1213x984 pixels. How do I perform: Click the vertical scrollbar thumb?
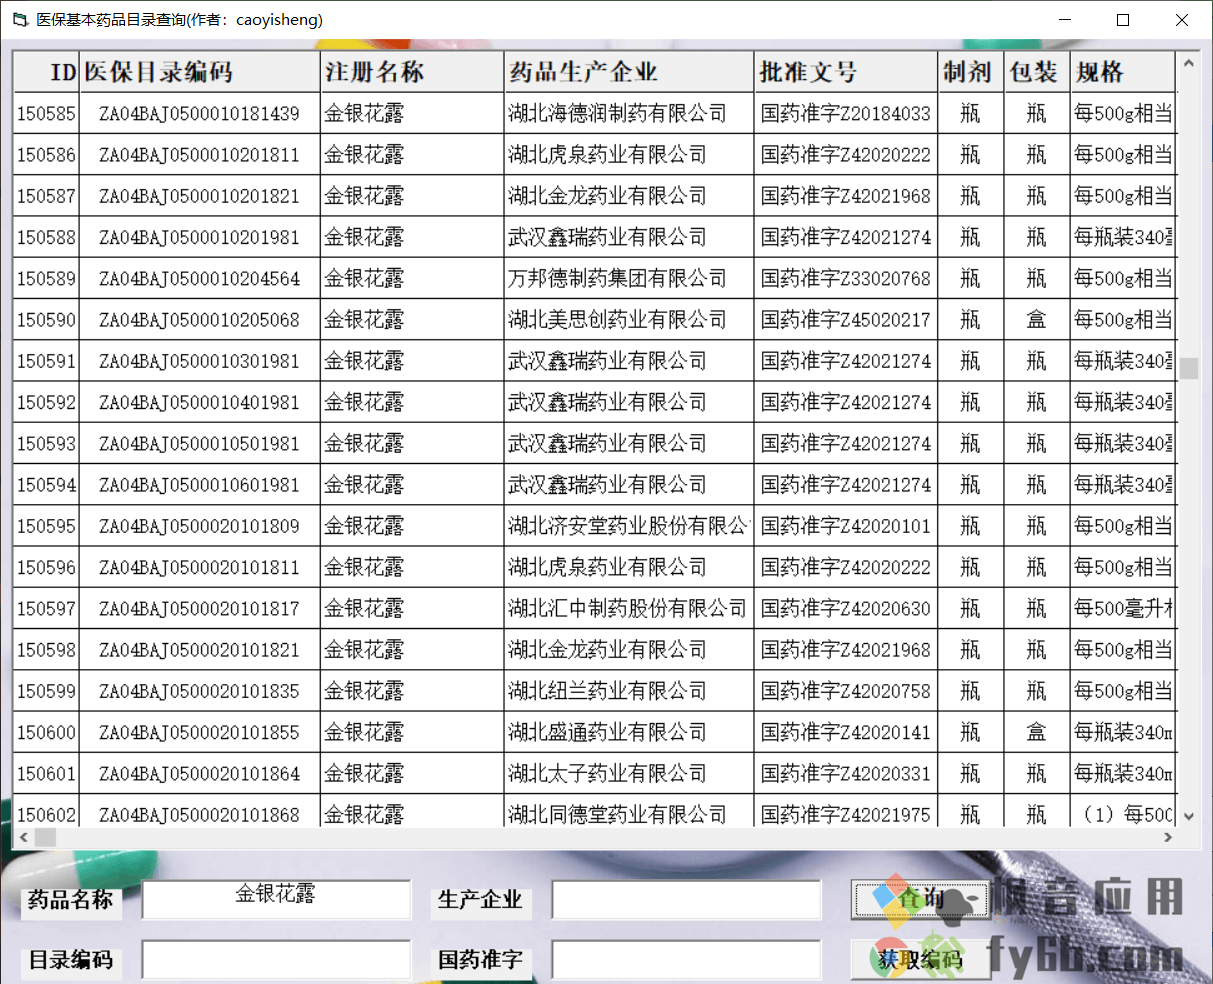coord(1189,369)
